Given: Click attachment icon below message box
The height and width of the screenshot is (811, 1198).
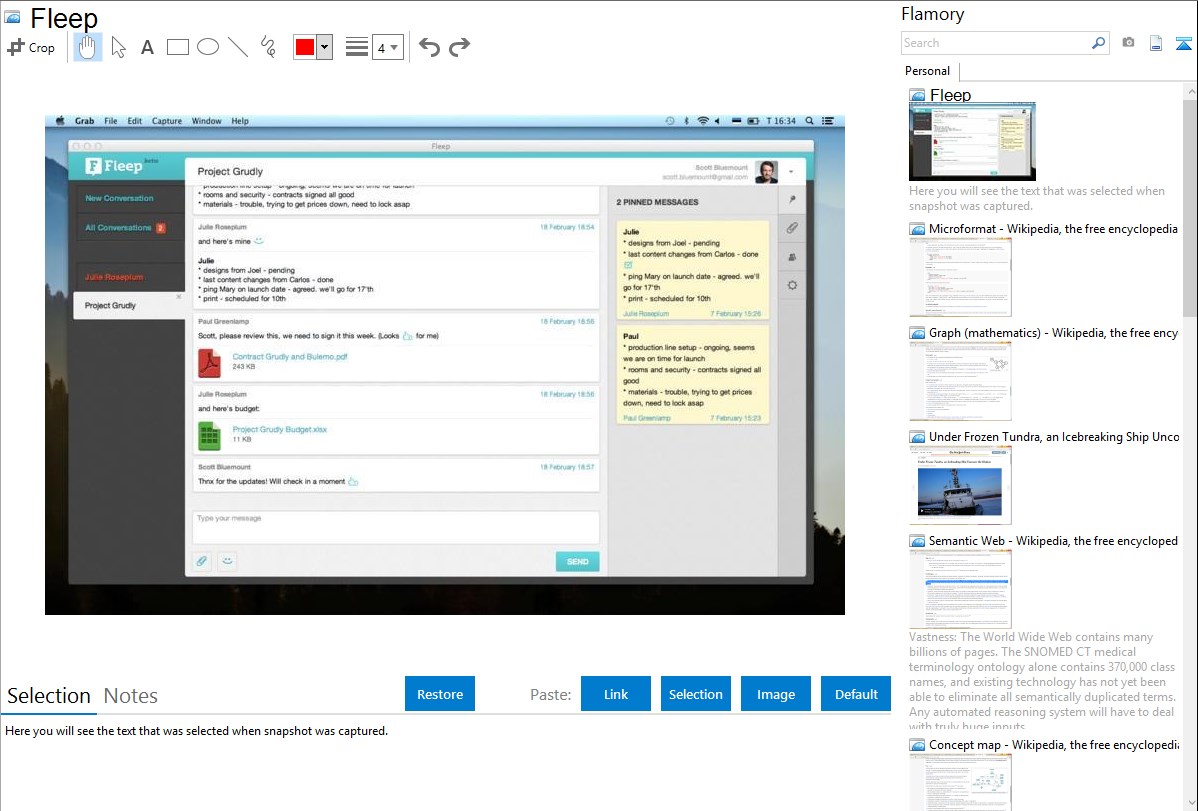Looking at the screenshot, I should (202, 561).
